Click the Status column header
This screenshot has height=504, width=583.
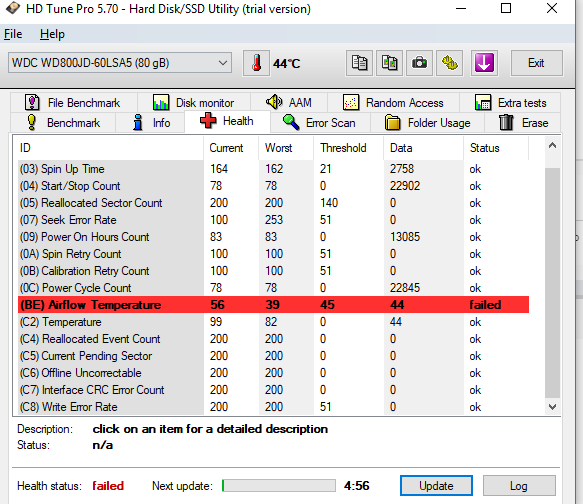pyautogui.click(x=496, y=148)
